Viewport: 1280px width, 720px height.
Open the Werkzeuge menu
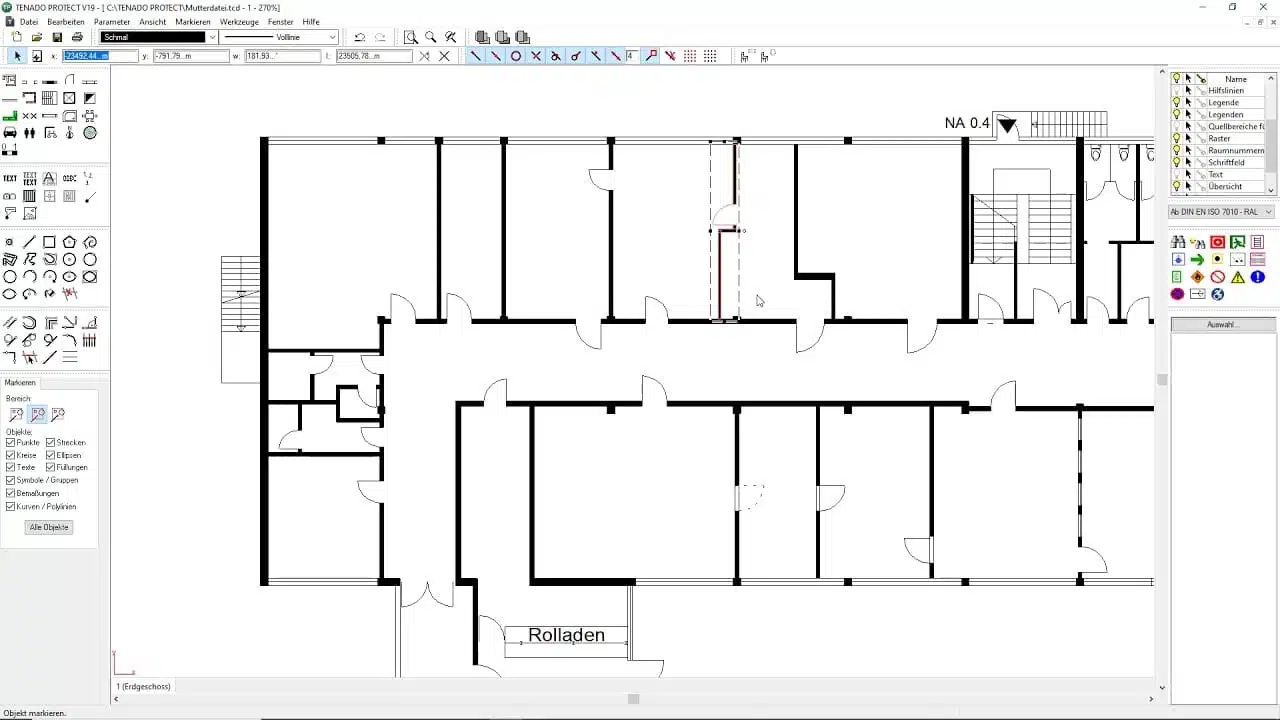[239, 21]
